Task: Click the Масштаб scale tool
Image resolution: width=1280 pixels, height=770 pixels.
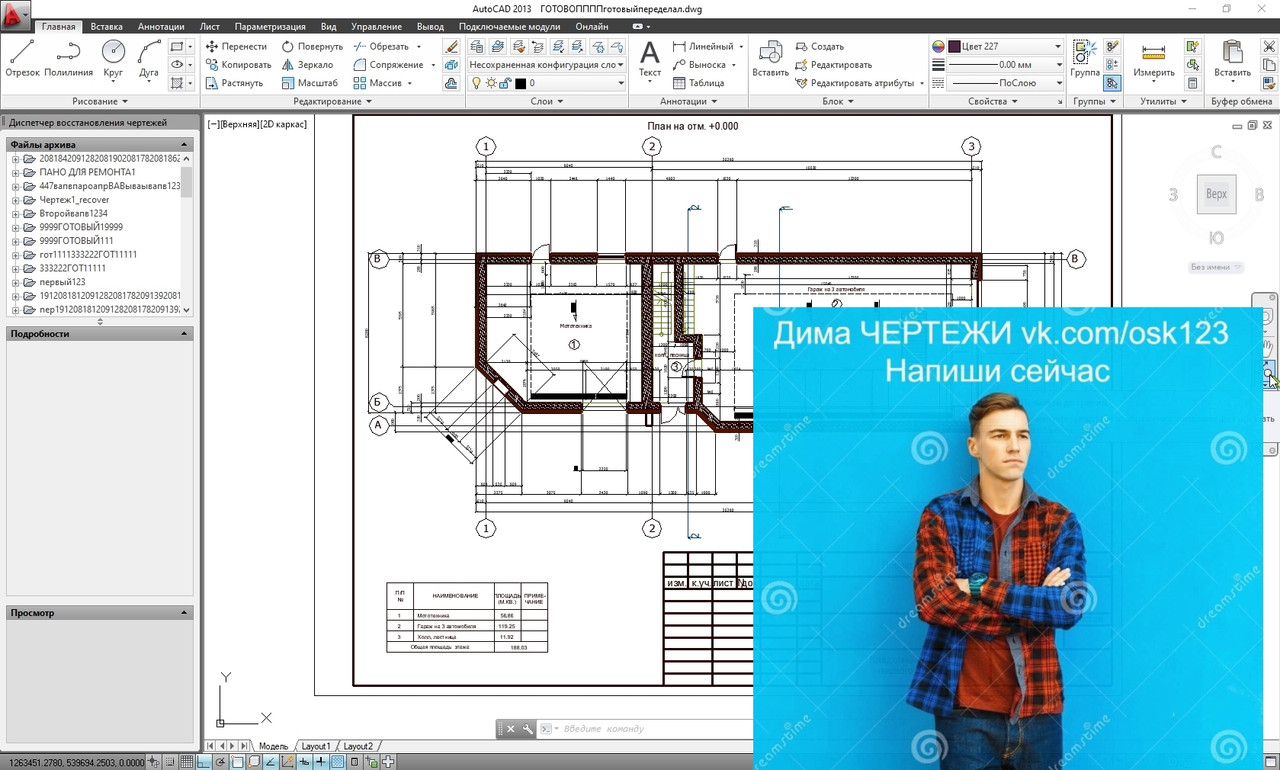Action: (x=309, y=83)
